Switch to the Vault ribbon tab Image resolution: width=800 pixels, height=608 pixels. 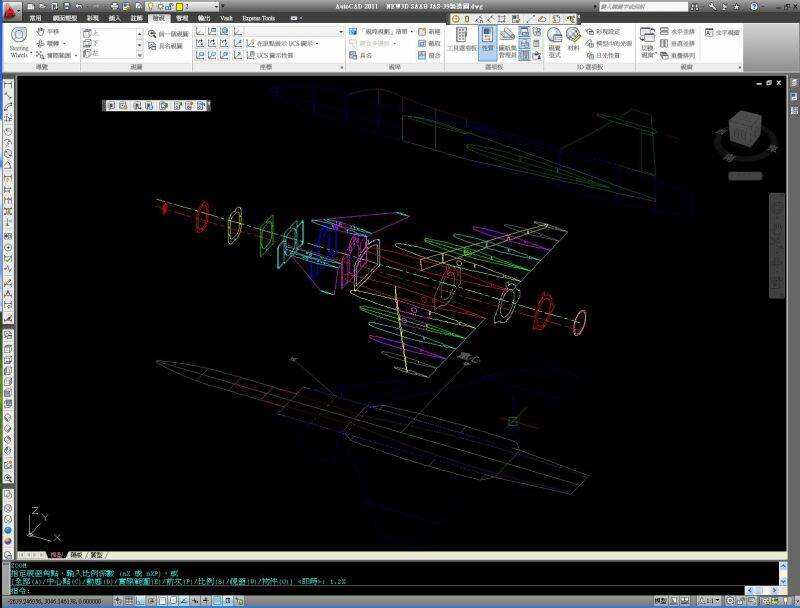point(226,18)
